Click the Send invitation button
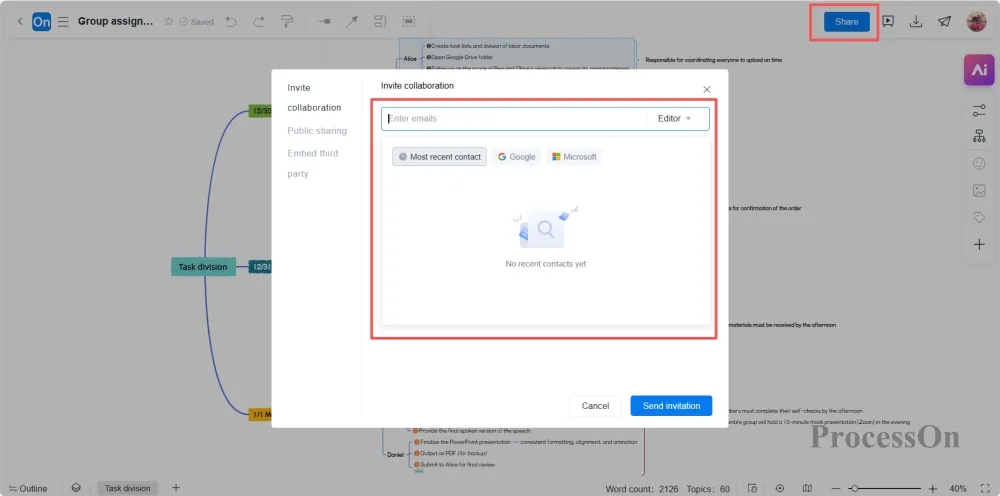Screen dimensions: 1000x496 (x=671, y=406)
